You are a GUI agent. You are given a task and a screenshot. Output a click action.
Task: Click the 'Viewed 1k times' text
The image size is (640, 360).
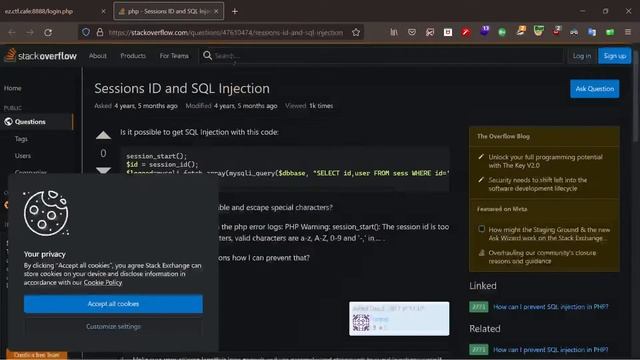click(x=309, y=106)
